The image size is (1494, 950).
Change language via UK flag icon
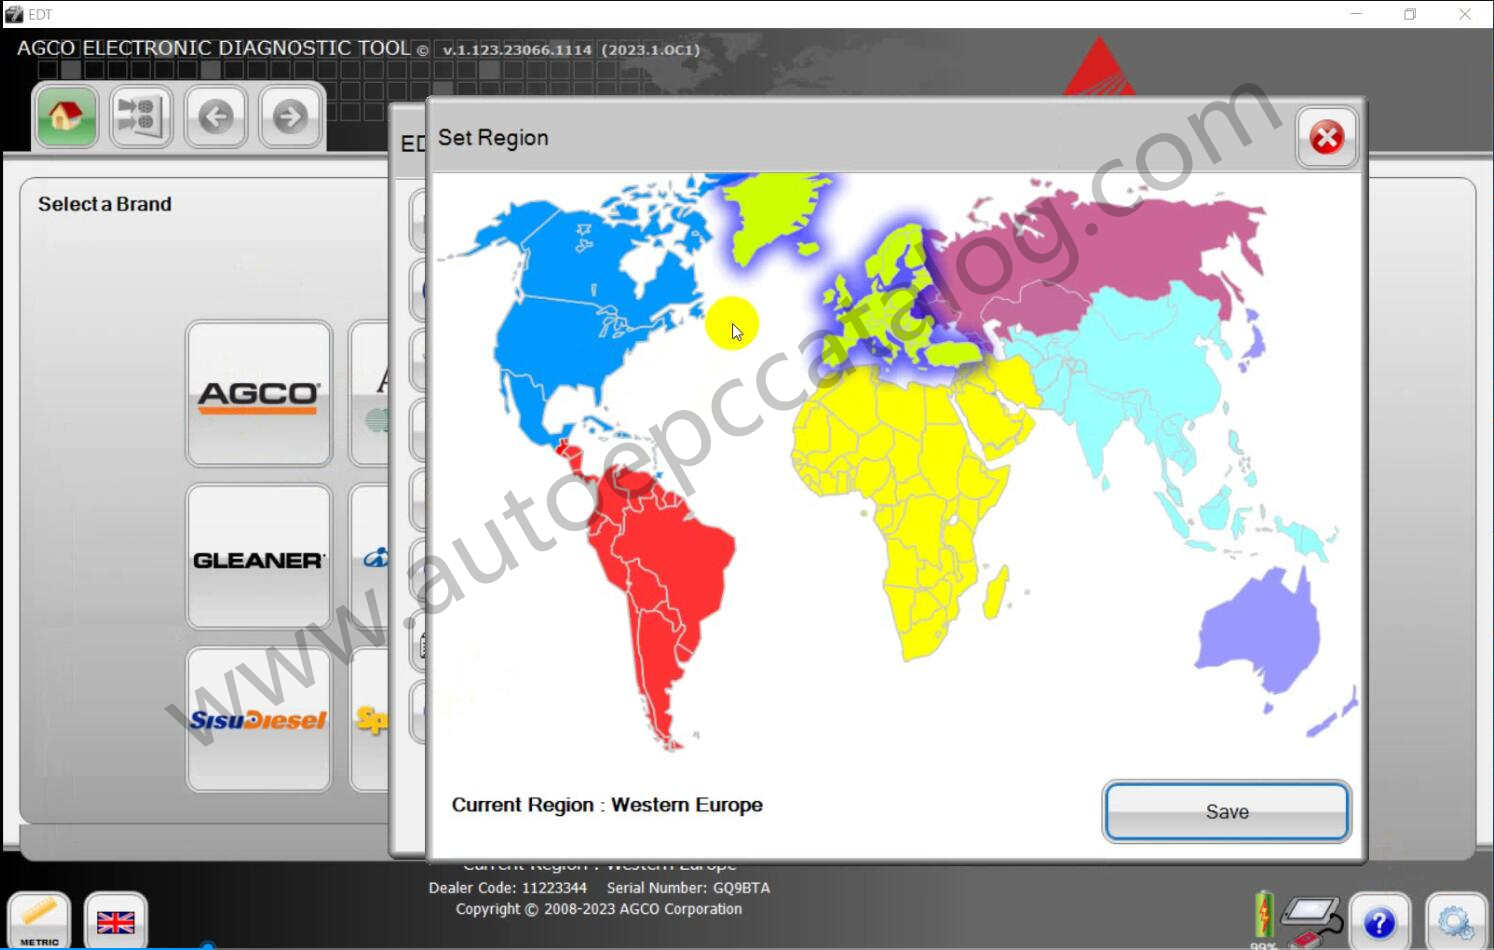(115, 921)
